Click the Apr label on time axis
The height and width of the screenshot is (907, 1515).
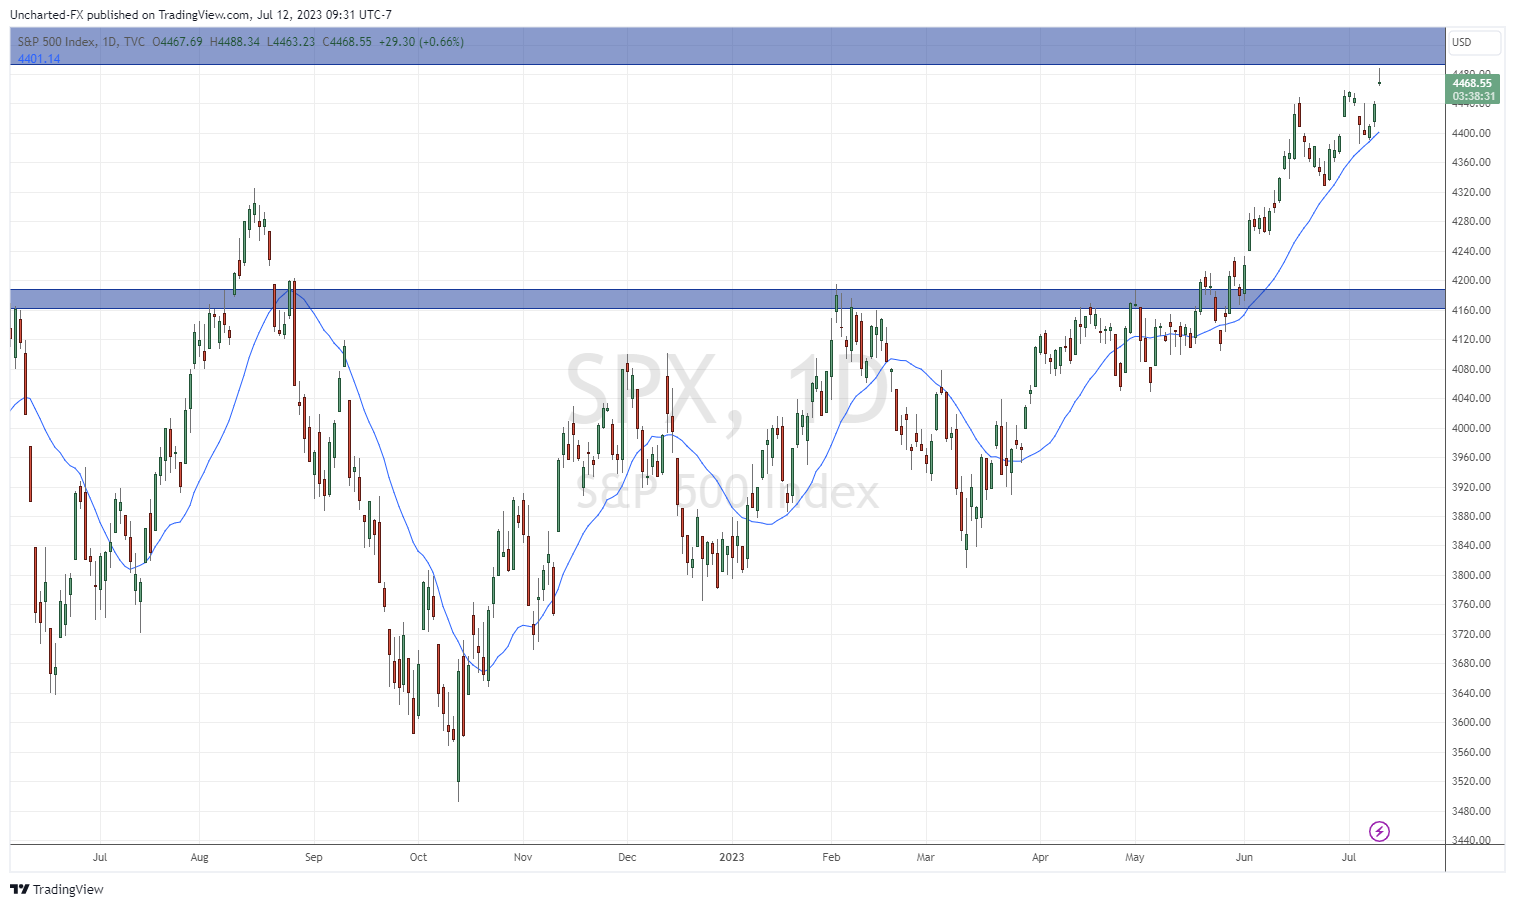click(x=1040, y=857)
